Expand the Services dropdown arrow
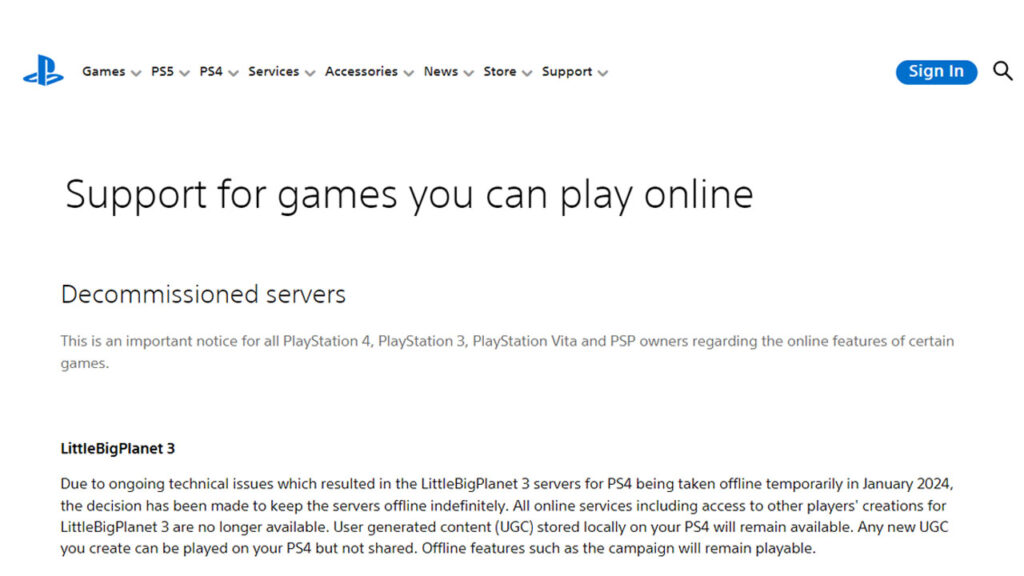 click(310, 73)
